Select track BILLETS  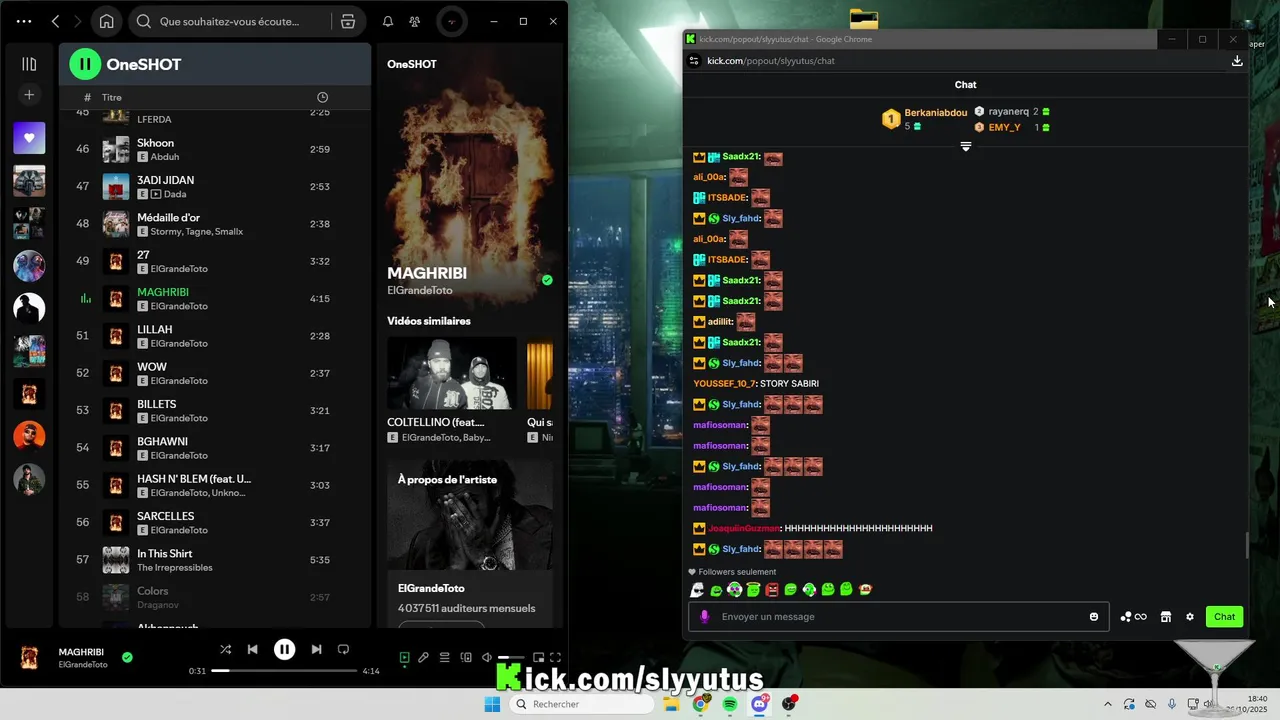point(215,410)
